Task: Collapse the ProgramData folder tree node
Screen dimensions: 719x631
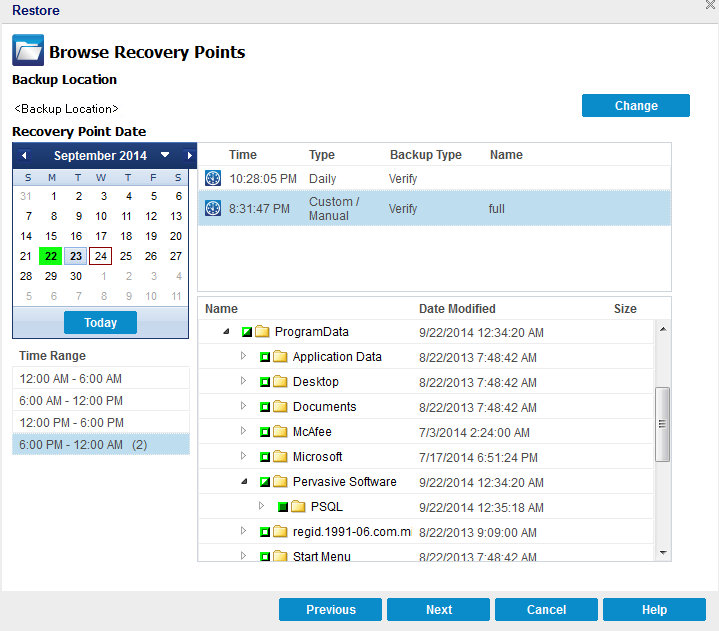Action: (x=225, y=331)
